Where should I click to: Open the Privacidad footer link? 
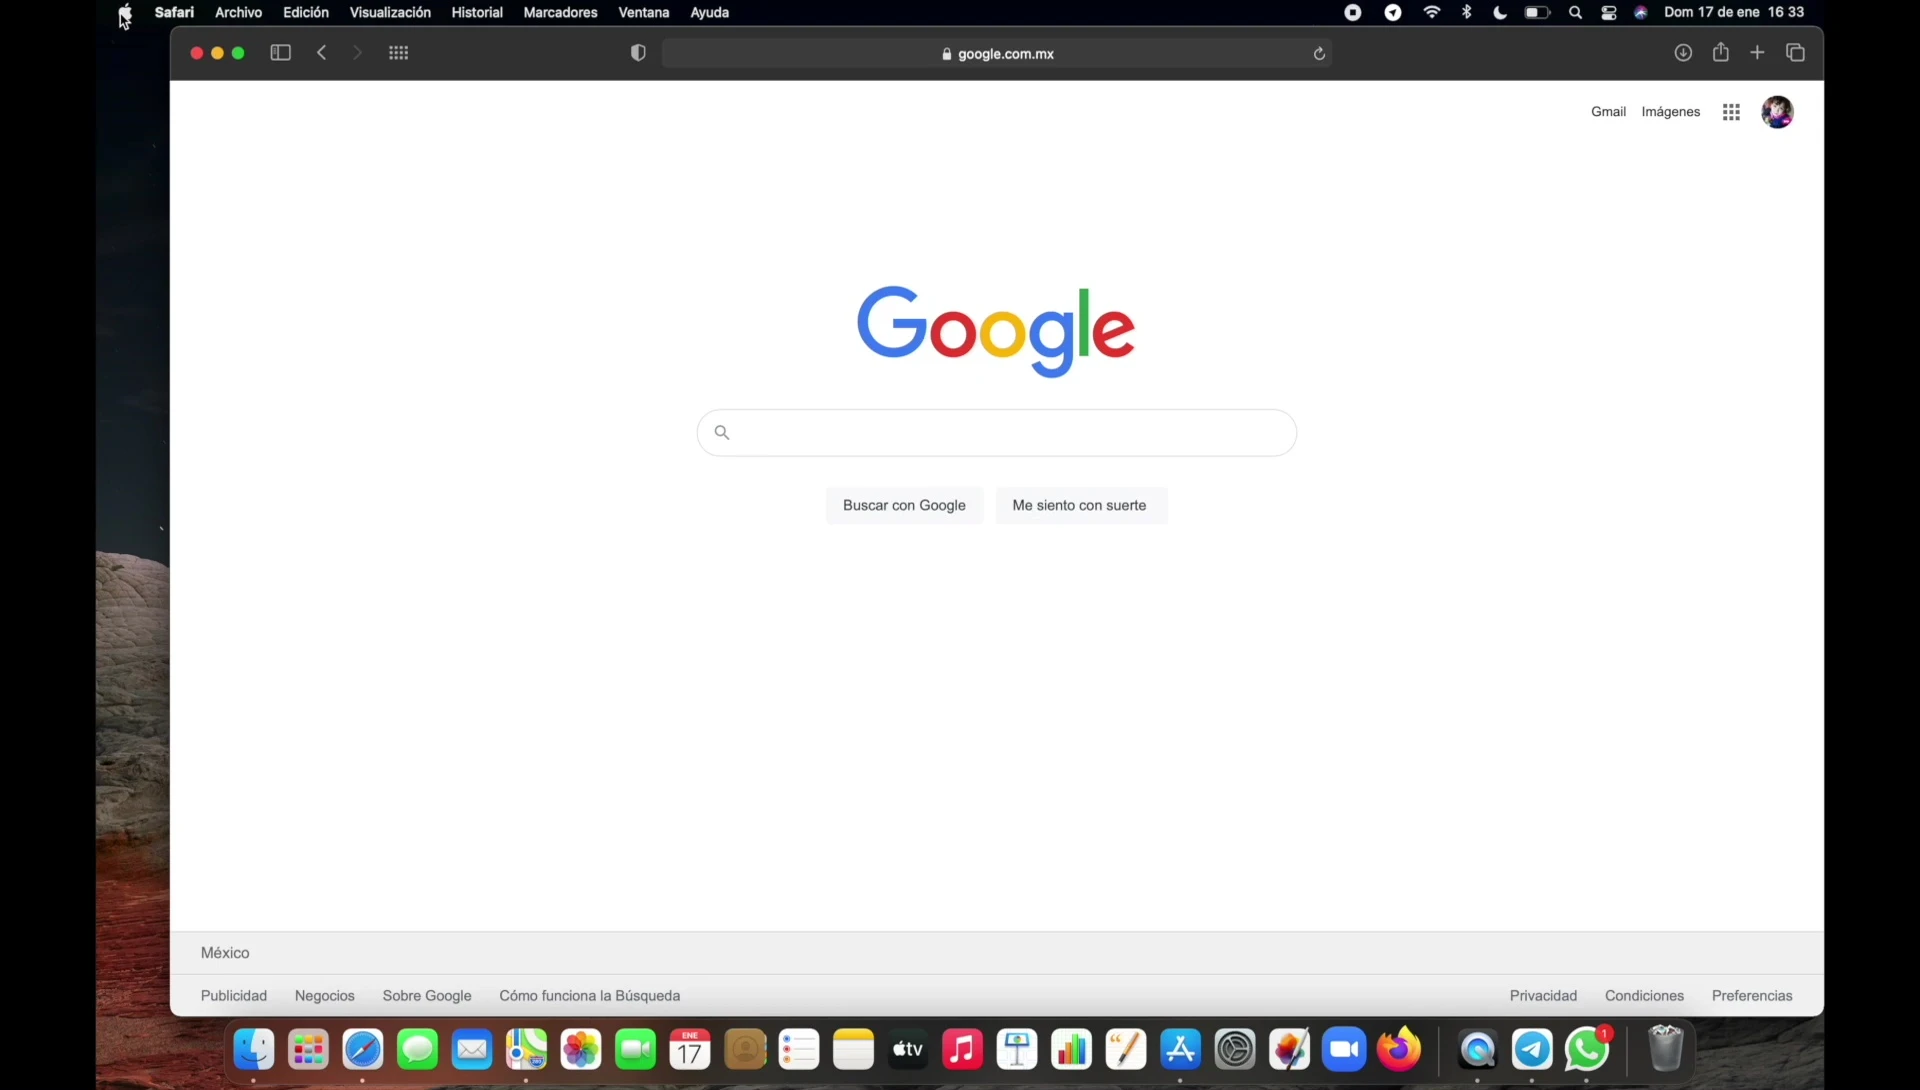click(x=1543, y=996)
